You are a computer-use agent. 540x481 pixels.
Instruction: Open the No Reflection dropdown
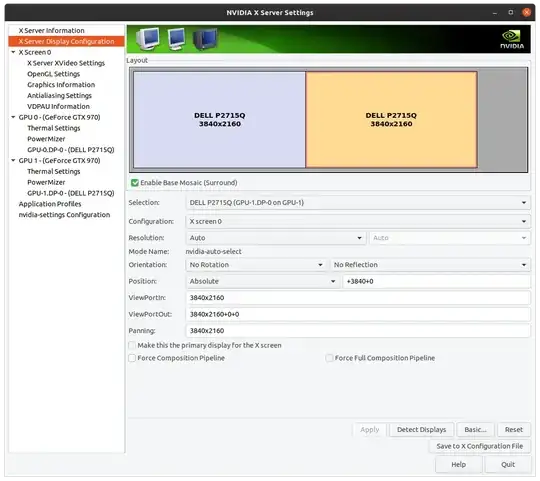[x=430, y=264]
